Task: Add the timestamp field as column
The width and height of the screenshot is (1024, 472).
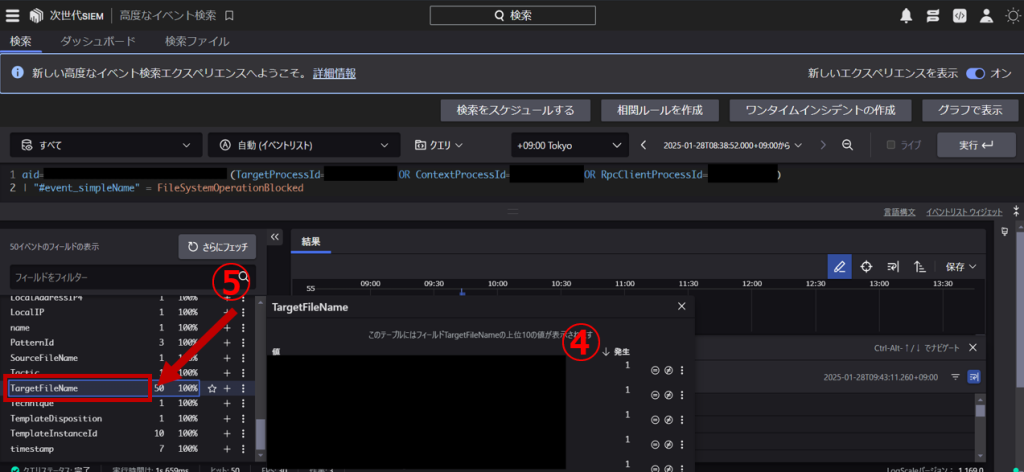Action: coord(227,449)
